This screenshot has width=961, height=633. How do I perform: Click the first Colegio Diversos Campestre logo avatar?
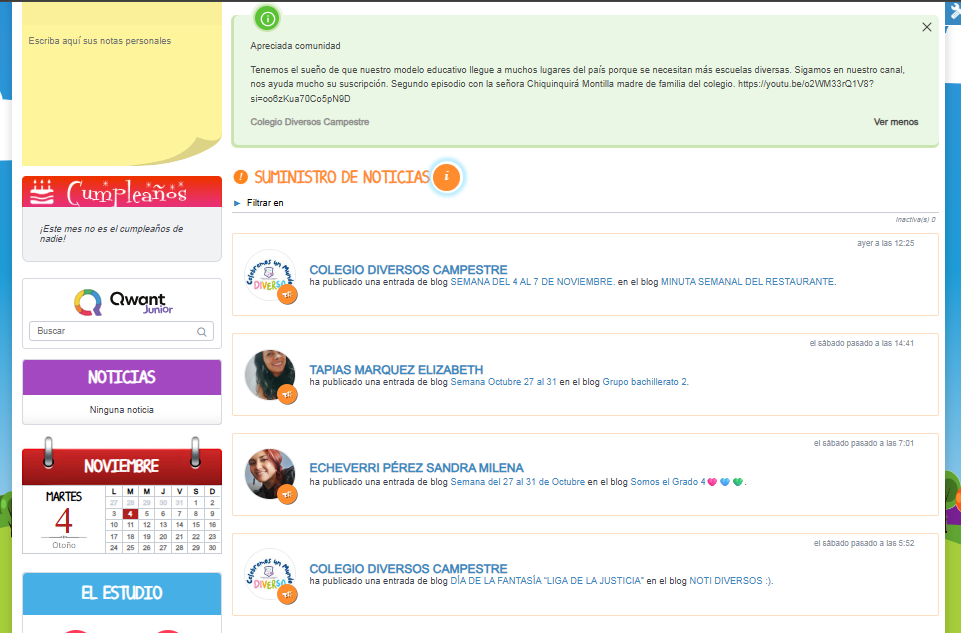(x=269, y=274)
